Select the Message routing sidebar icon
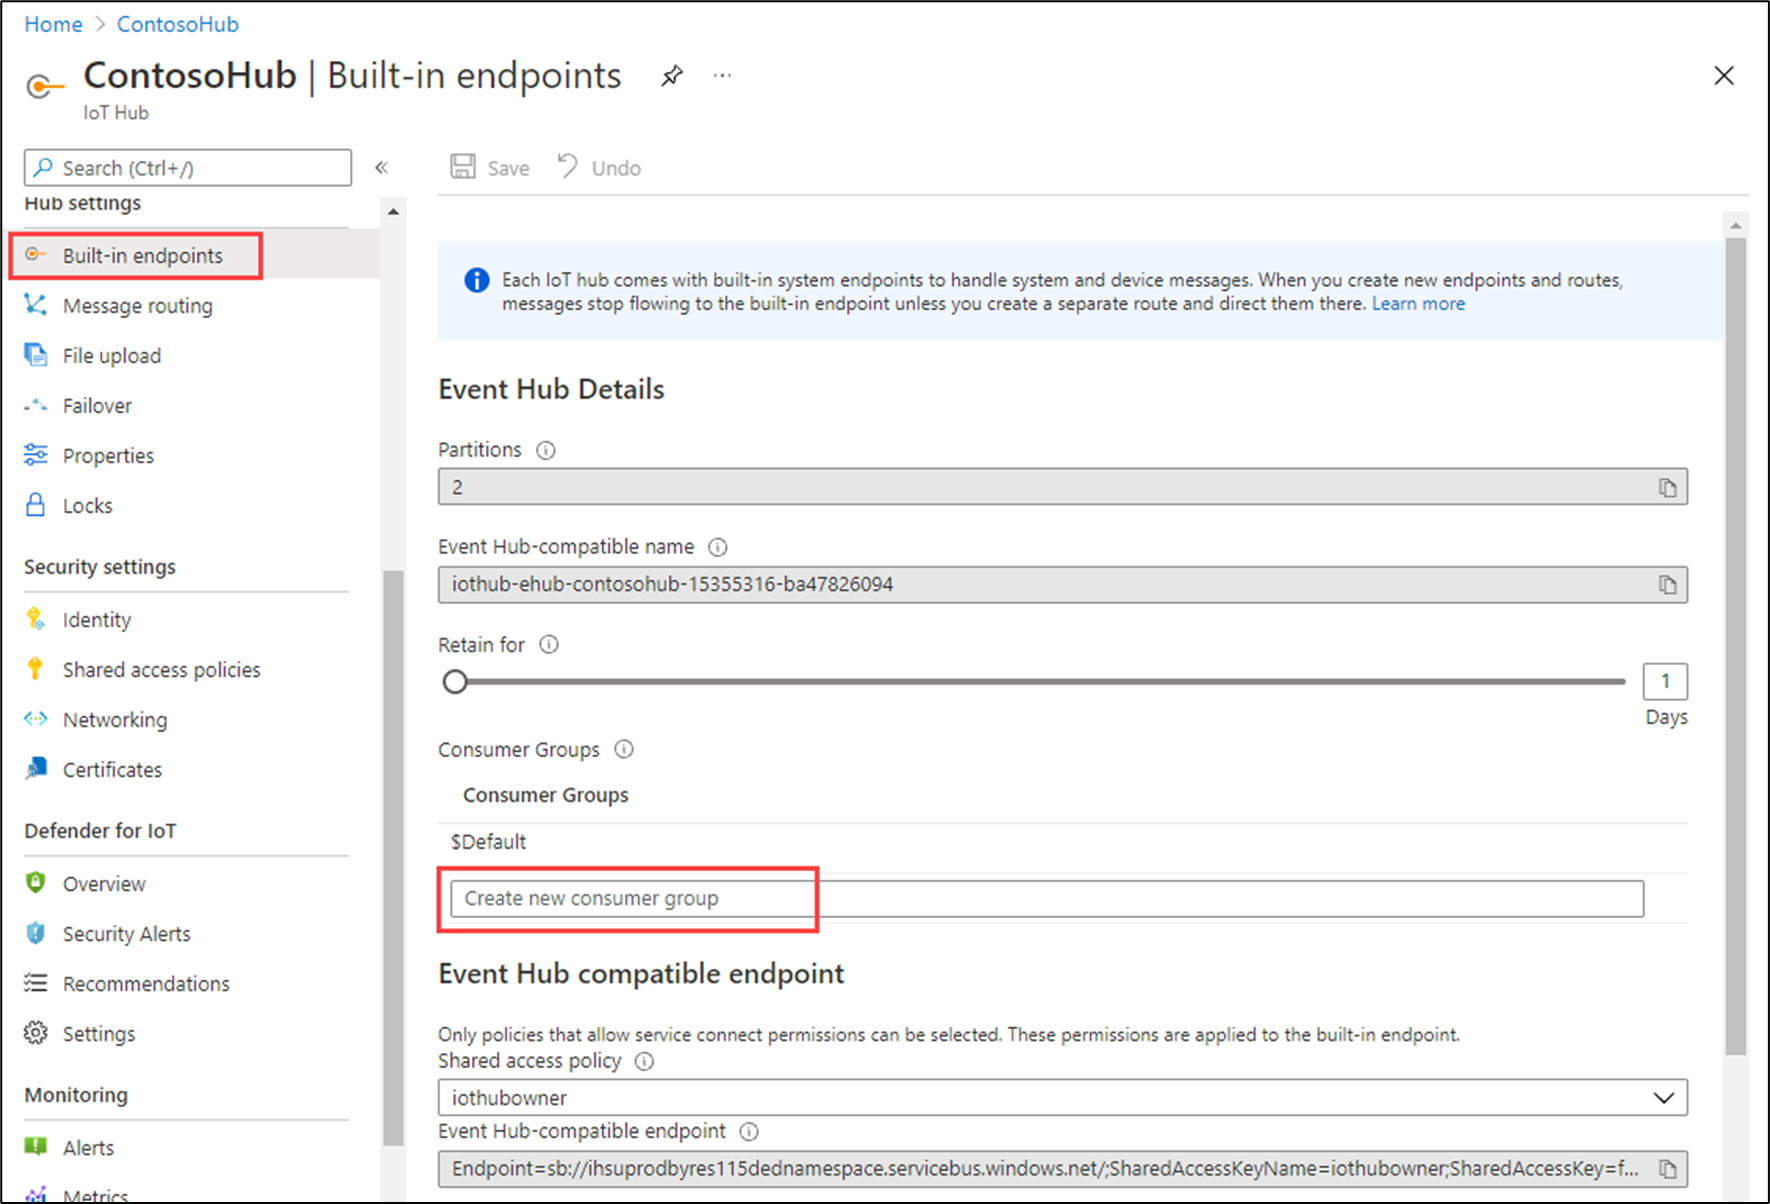Viewport: 1770px width, 1204px height. (x=35, y=305)
